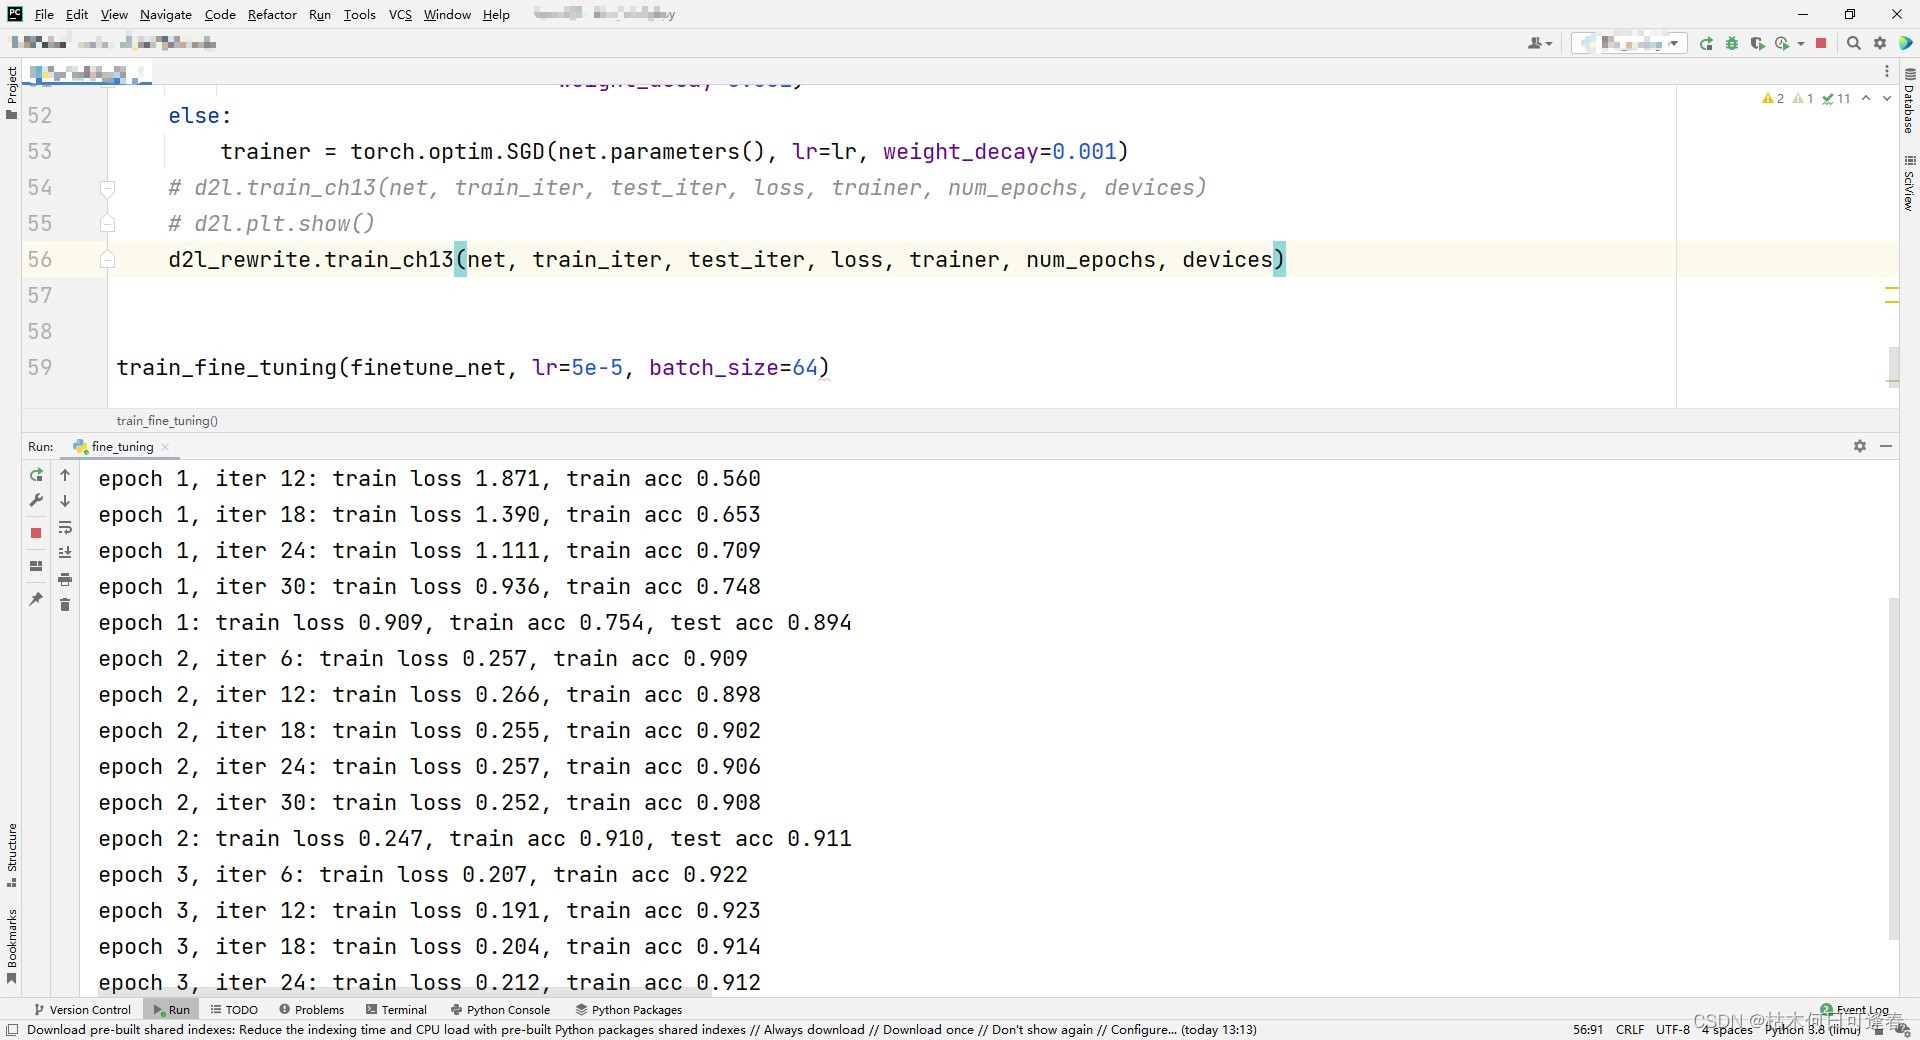The image size is (1920, 1040).
Task: Close the fine_tuning run tab
Action: click(x=165, y=447)
